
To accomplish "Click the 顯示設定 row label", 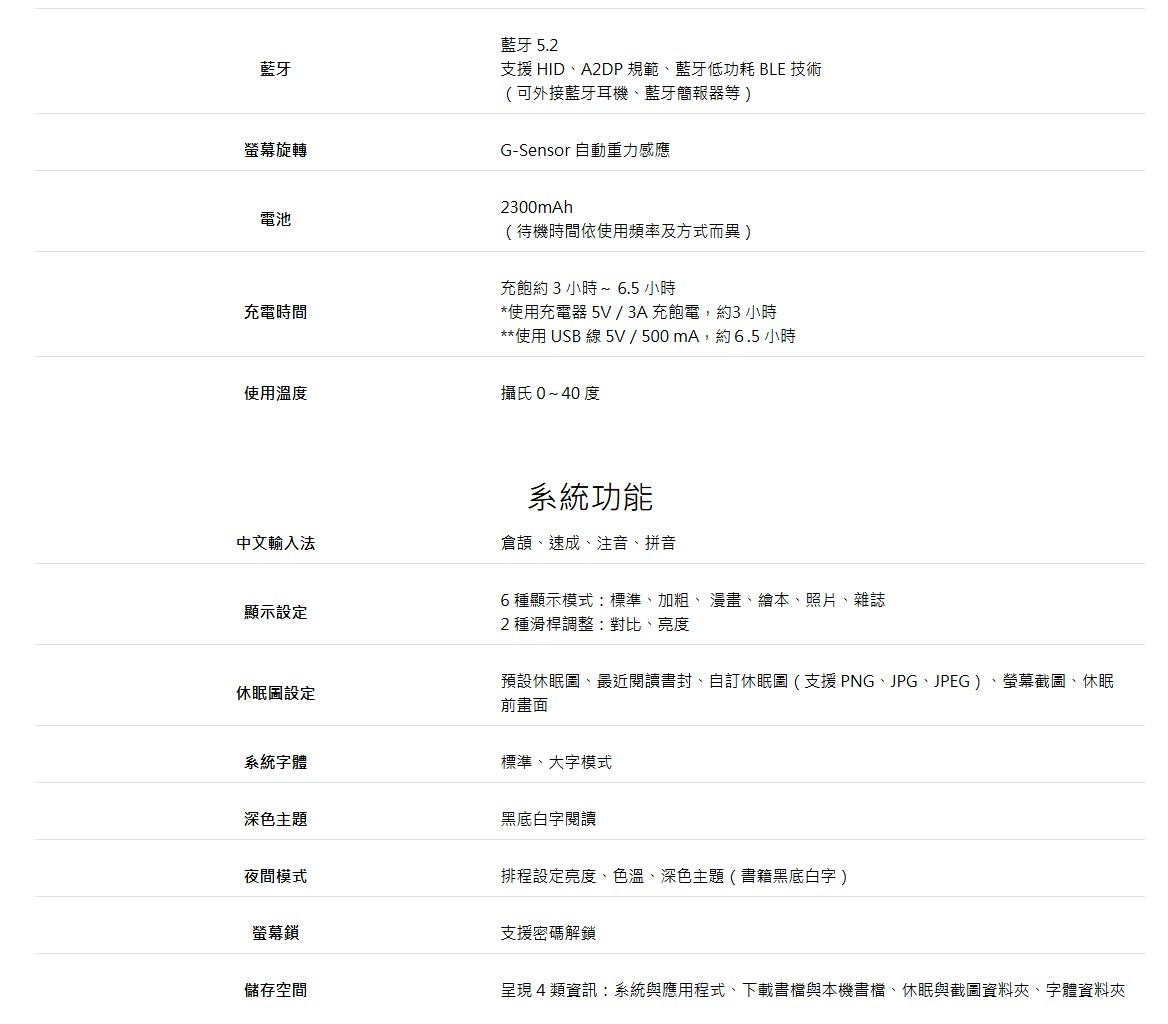I will coord(275,612).
